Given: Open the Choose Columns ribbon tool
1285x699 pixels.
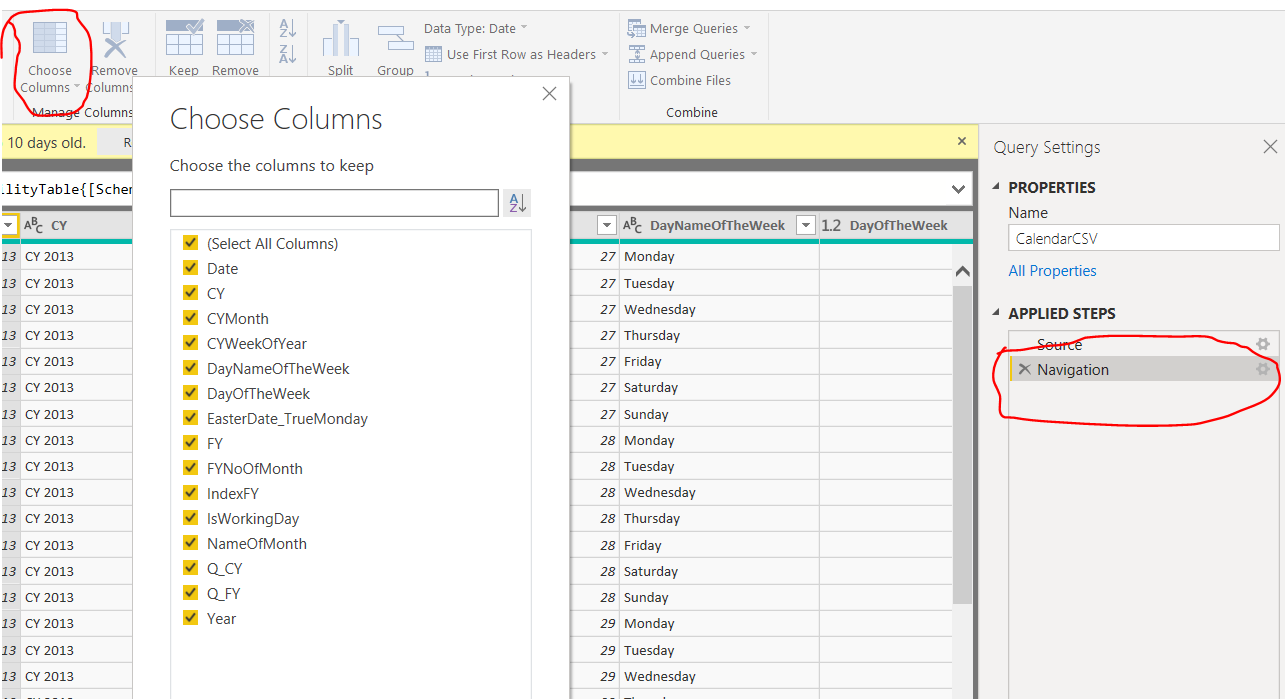Looking at the screenshot, I should point(50,55).
